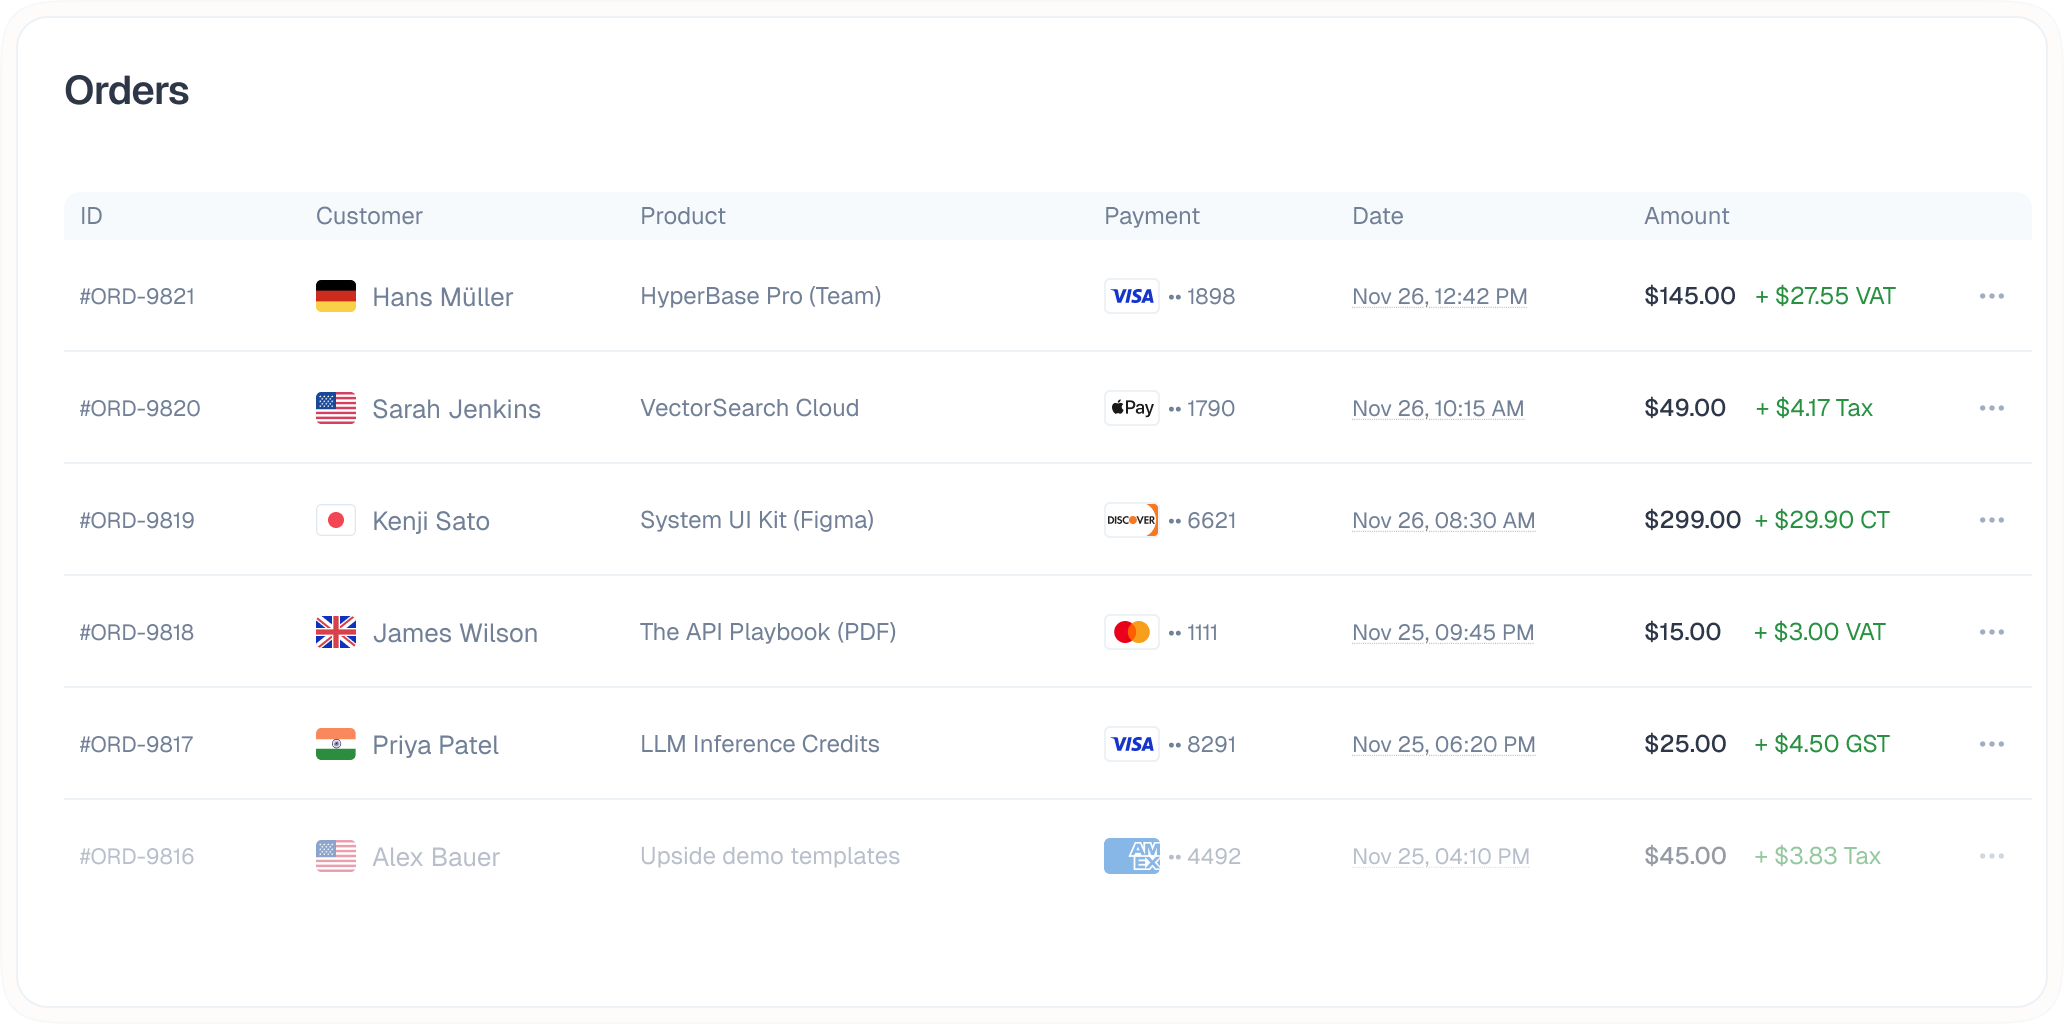
Task: Click the UK flag beside James Wilson
Action: tap(336, 632)
